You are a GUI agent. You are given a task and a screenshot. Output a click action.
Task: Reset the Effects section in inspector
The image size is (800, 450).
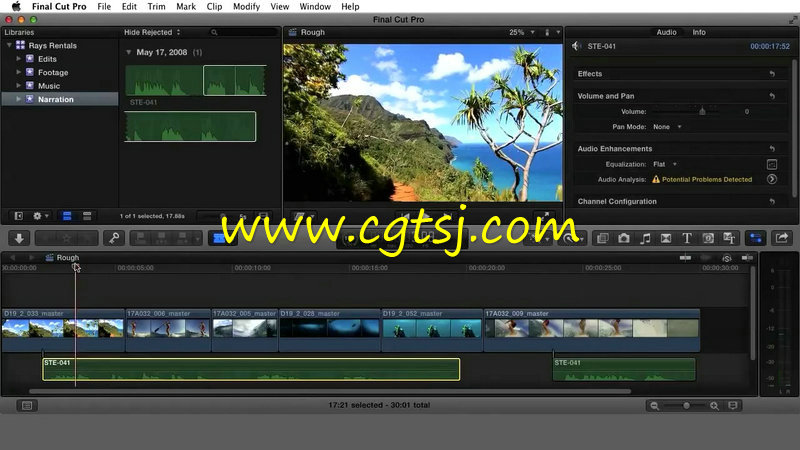772,74
